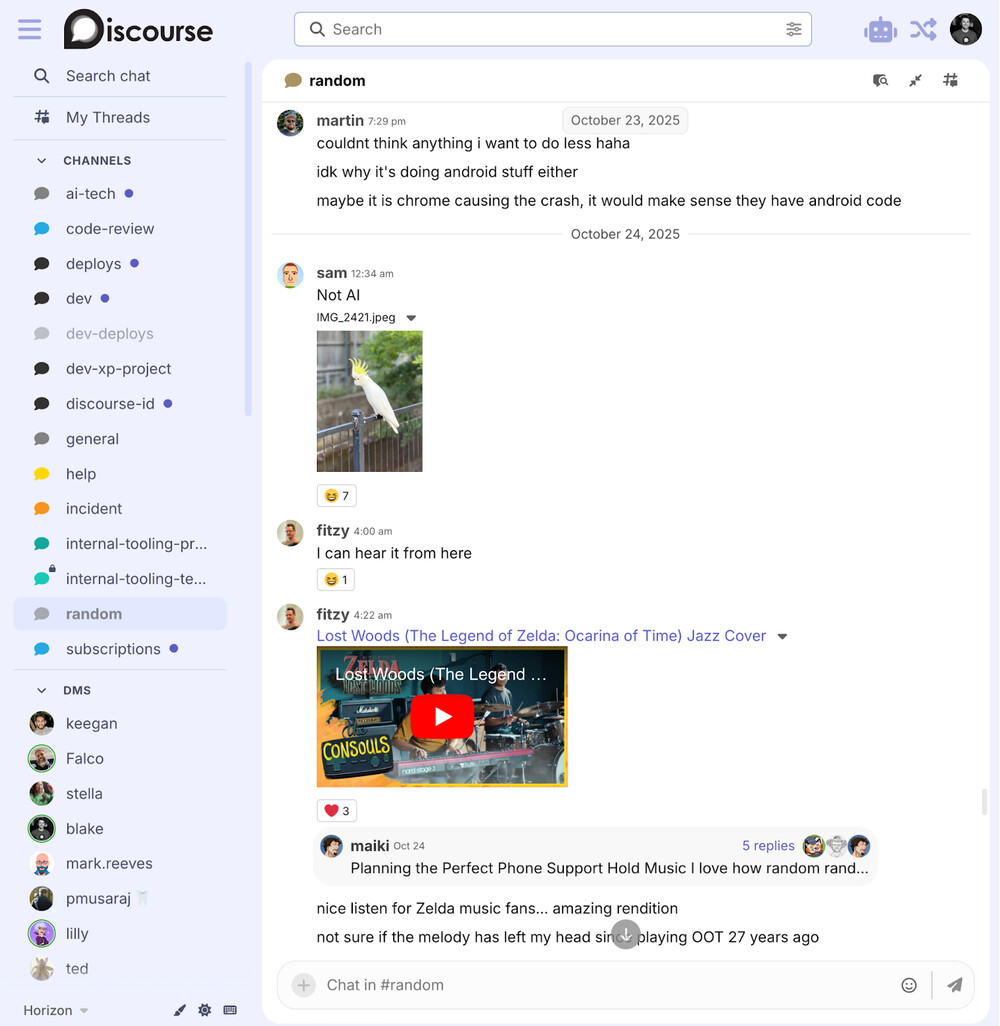
Task: Collapse the IMG_2421.jpeg image attachment
Action: click(411, 318)
